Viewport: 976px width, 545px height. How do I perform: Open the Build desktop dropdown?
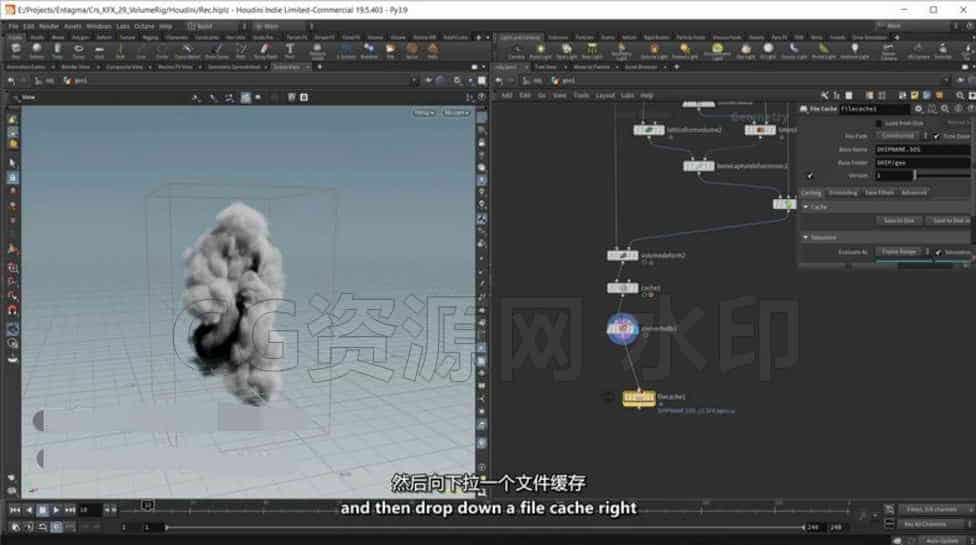coord(218,26)
